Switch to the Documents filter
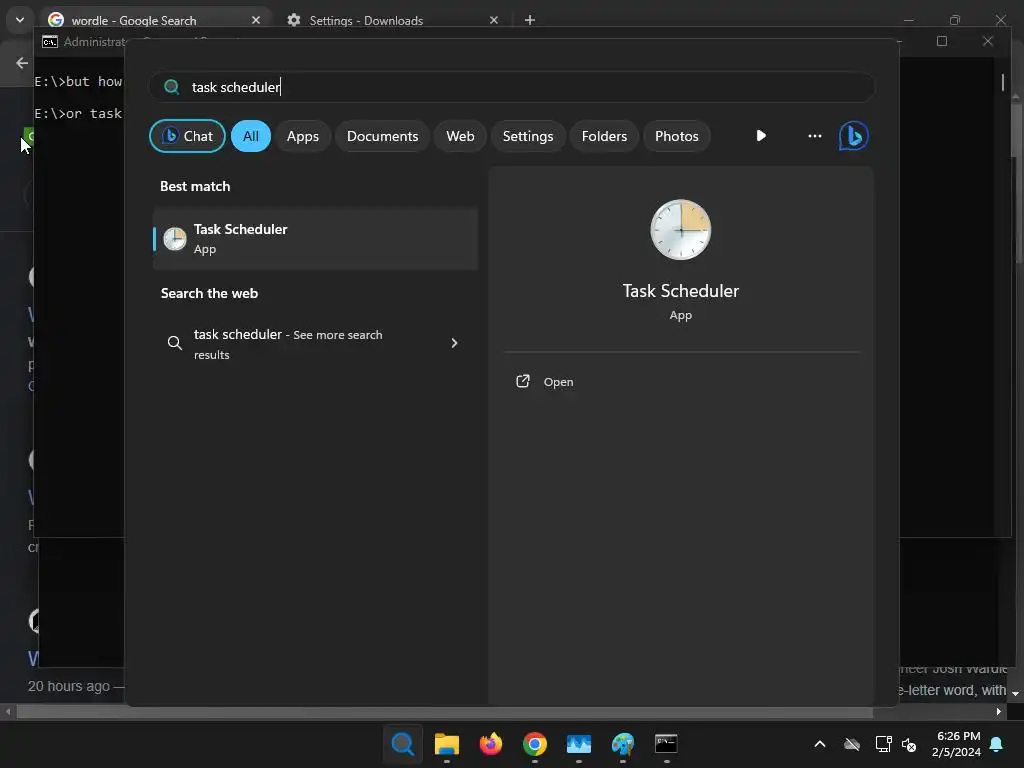Viewport: 1024px width, 768px height. click(382, 136)
